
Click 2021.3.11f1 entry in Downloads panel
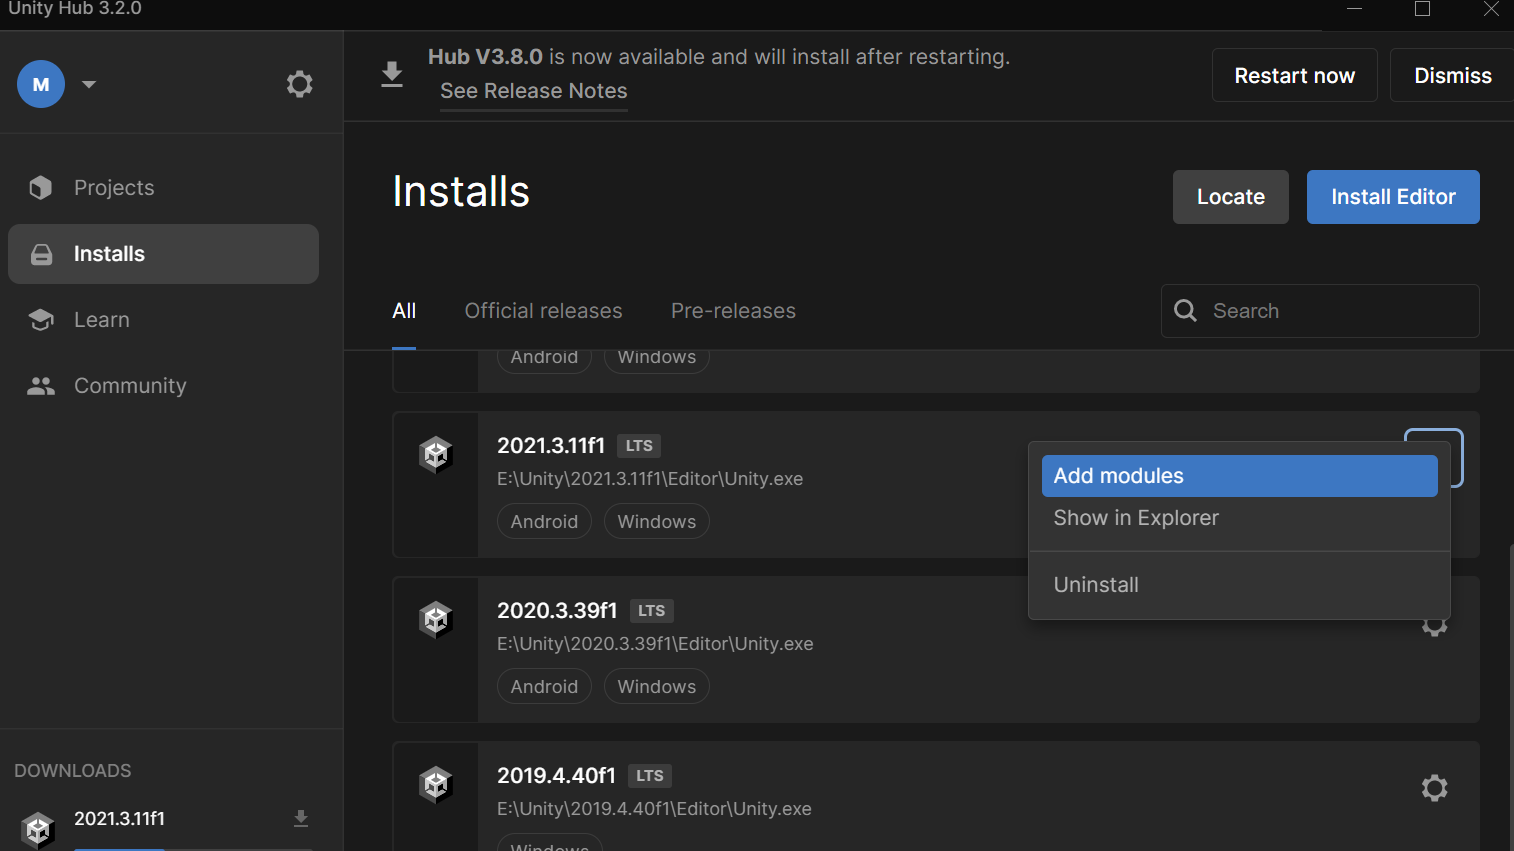click(x=119, y=819)
